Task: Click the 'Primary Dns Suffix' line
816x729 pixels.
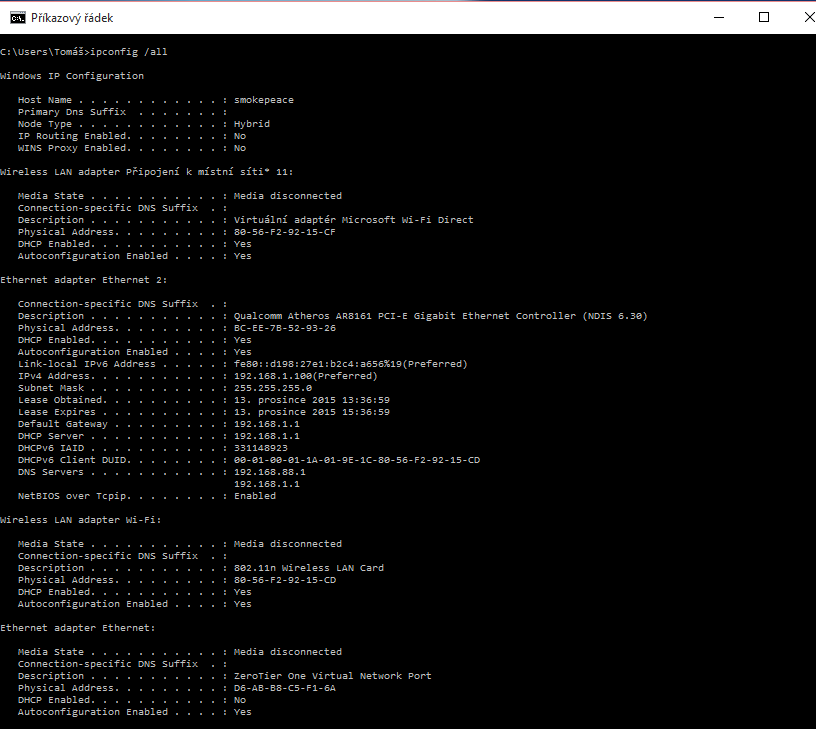Action: [123, 112]
